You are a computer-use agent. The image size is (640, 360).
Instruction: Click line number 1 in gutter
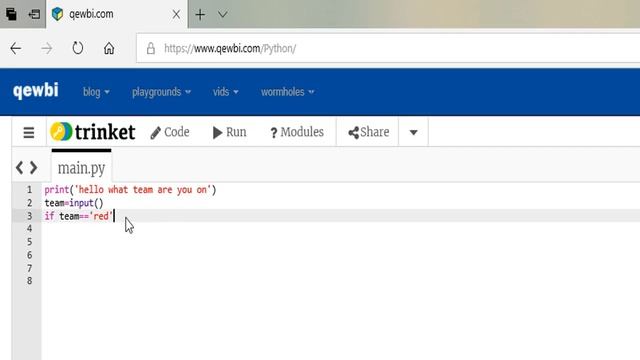coord(29,190)
